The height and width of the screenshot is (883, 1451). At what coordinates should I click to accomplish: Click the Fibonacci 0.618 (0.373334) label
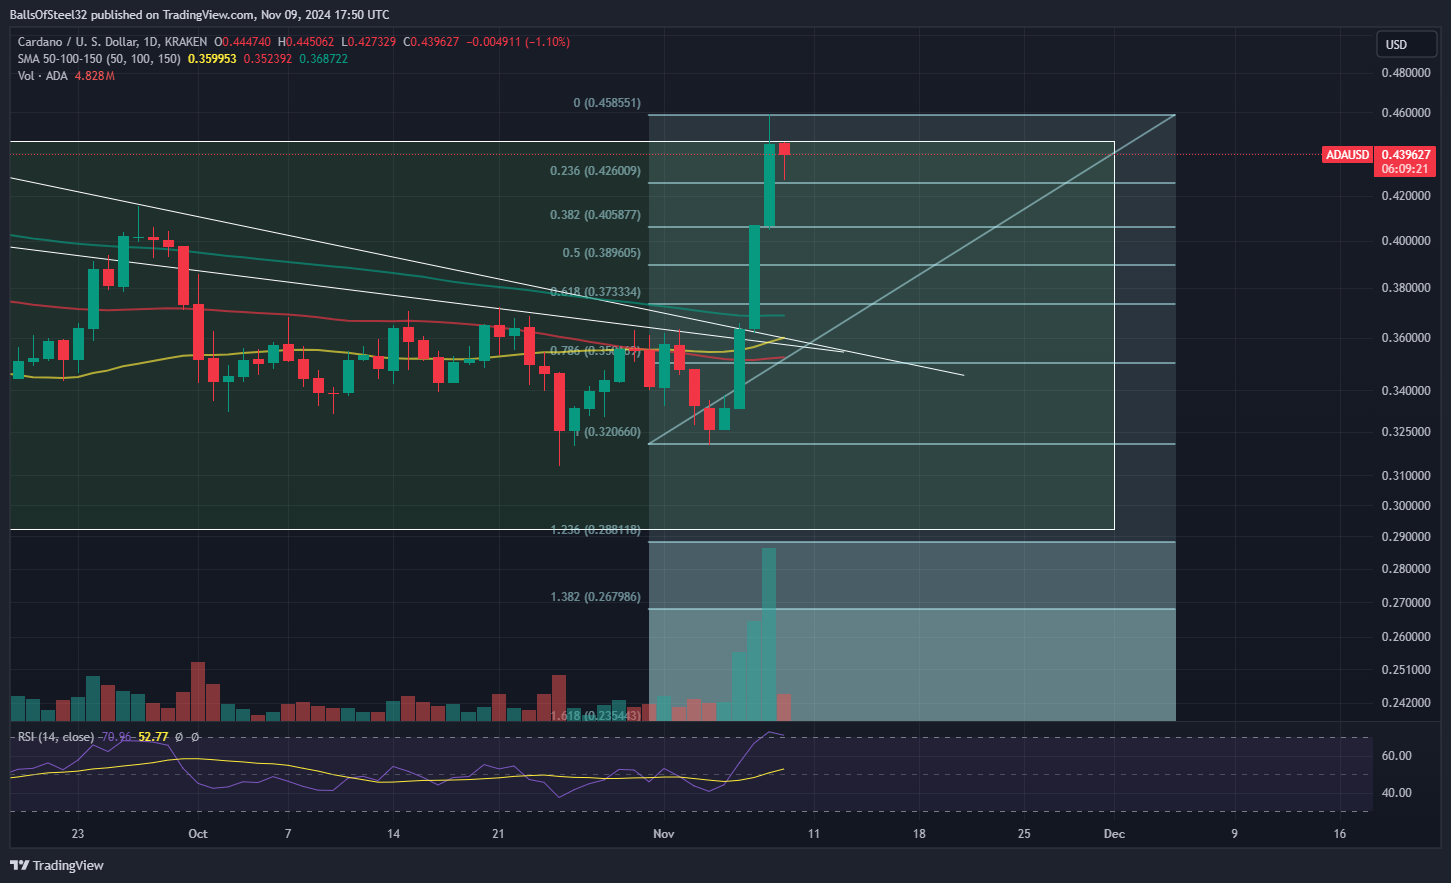pos(595,292)
